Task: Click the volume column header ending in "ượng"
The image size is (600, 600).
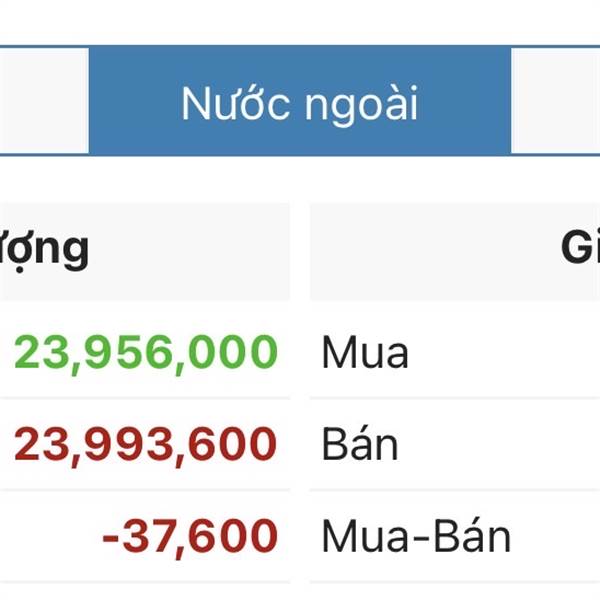Action: point(145,252)
